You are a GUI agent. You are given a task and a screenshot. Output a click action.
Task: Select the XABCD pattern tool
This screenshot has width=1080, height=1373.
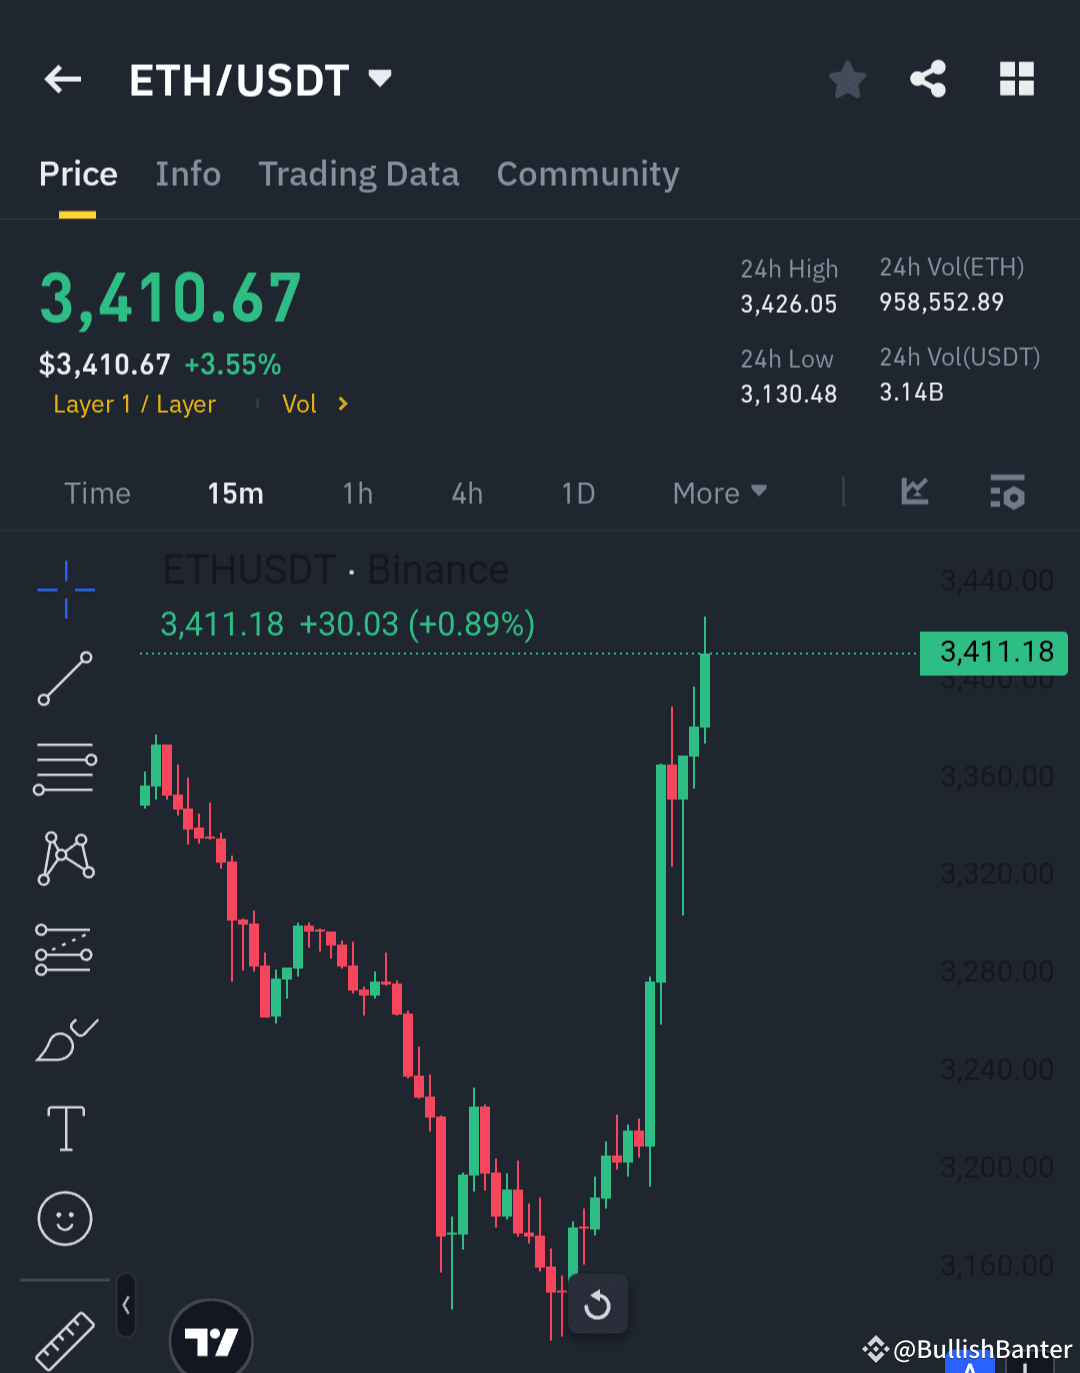coord(65,857)
